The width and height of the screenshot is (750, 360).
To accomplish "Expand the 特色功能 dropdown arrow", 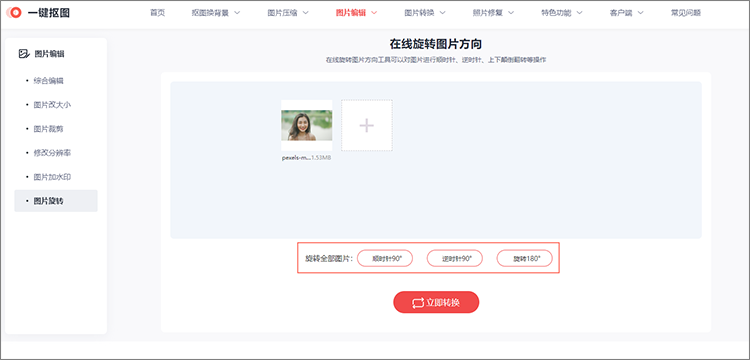I will [x=579, y=13].
